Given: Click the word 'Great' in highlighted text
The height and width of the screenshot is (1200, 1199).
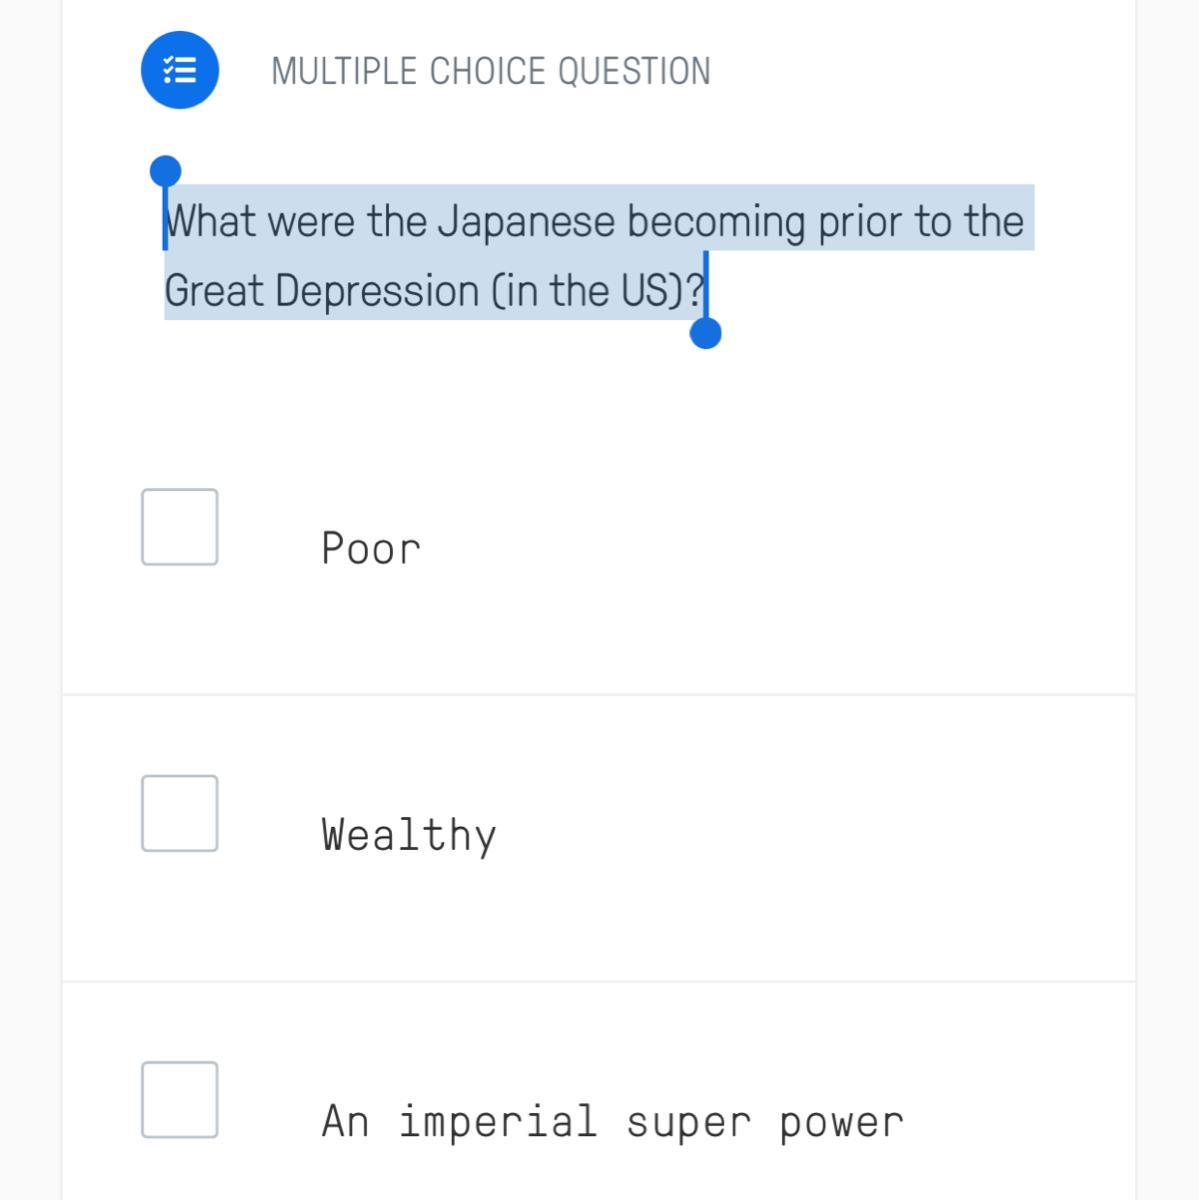Looking at the screenshot, I should pyautogui.click(x=214, y=291).
